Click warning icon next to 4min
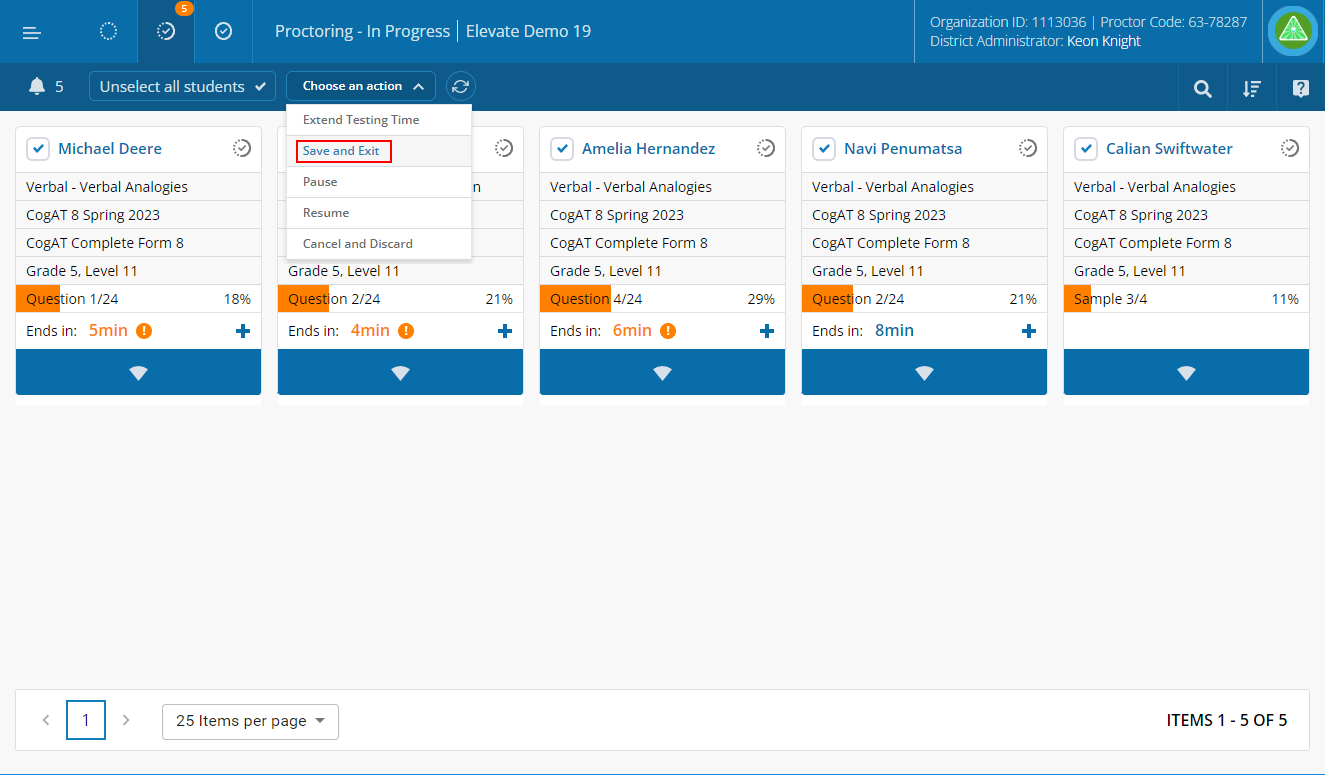 coord(406,331)
